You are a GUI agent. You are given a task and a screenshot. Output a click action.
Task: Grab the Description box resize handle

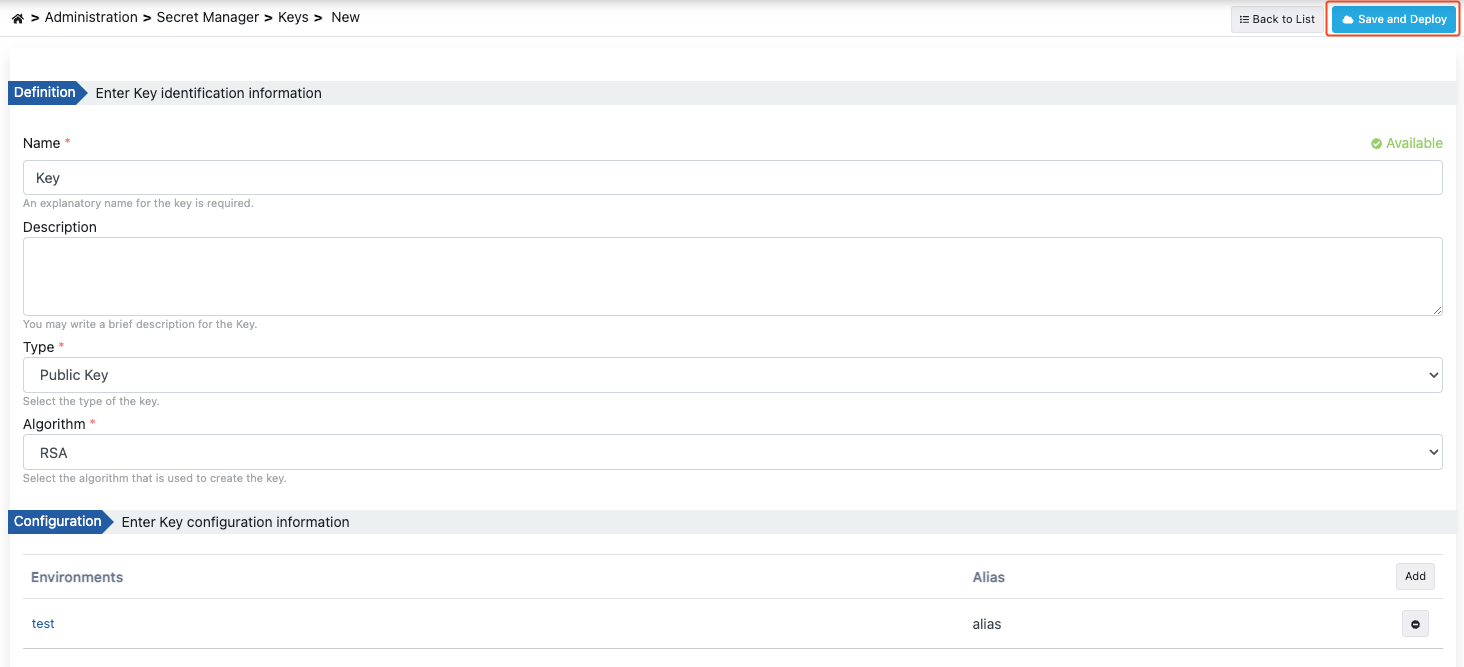tap(1437, 311)
